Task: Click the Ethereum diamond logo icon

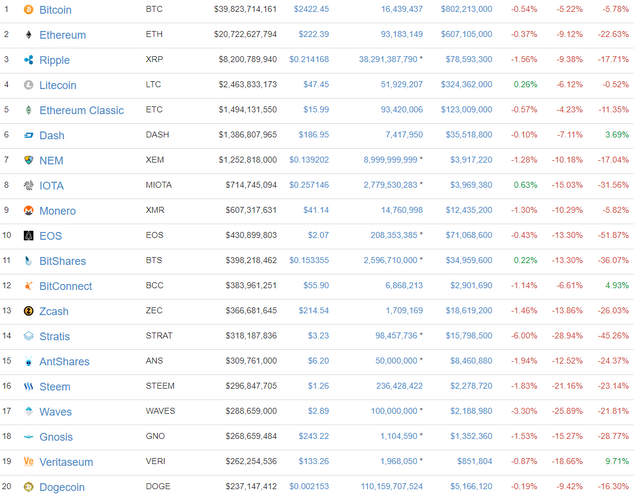Action: tap(29, 35)
